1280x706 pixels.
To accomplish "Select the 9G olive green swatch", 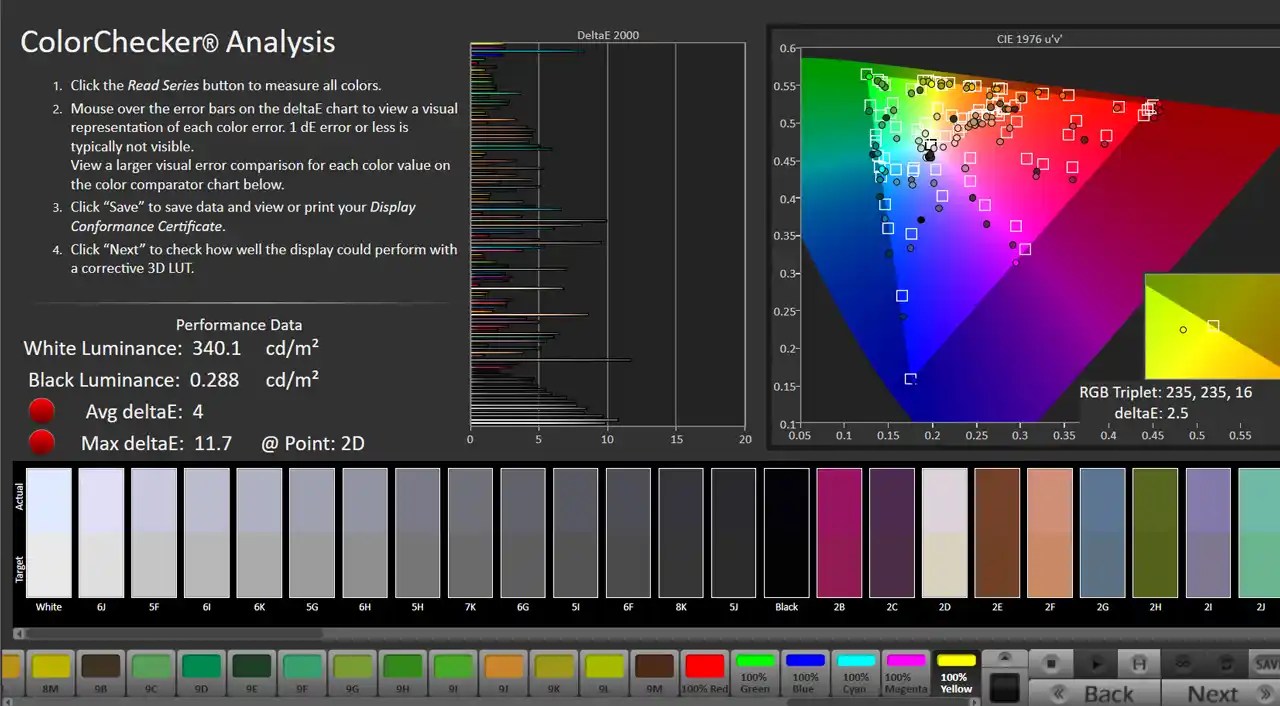I will click(352, 672).
